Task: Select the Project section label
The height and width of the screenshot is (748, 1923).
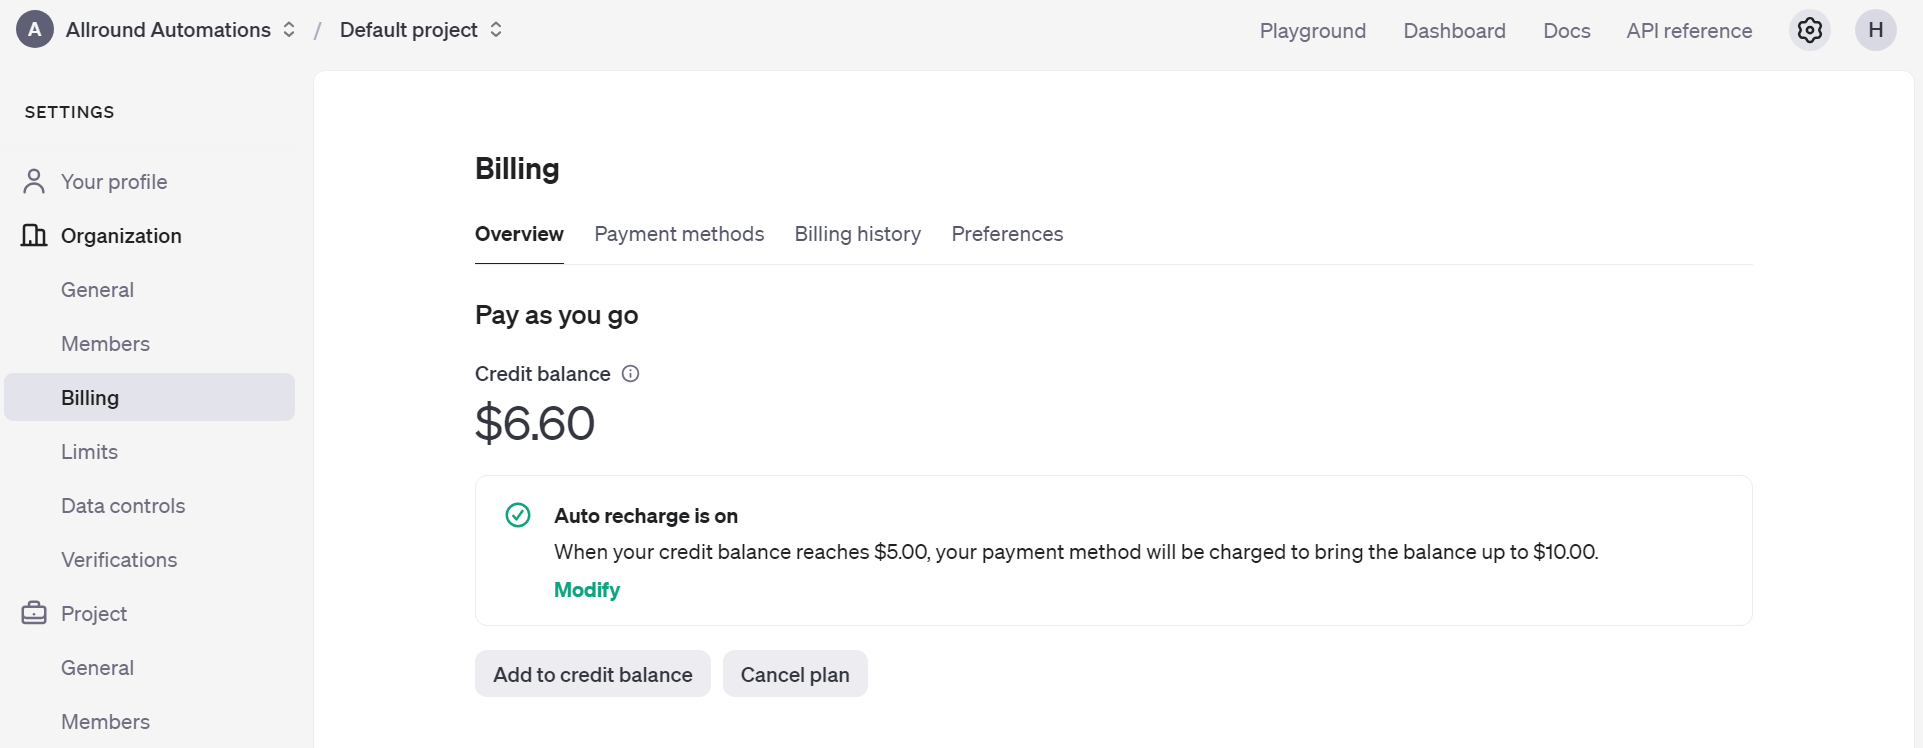Action: pyautogui.click(x=94, y=613)
